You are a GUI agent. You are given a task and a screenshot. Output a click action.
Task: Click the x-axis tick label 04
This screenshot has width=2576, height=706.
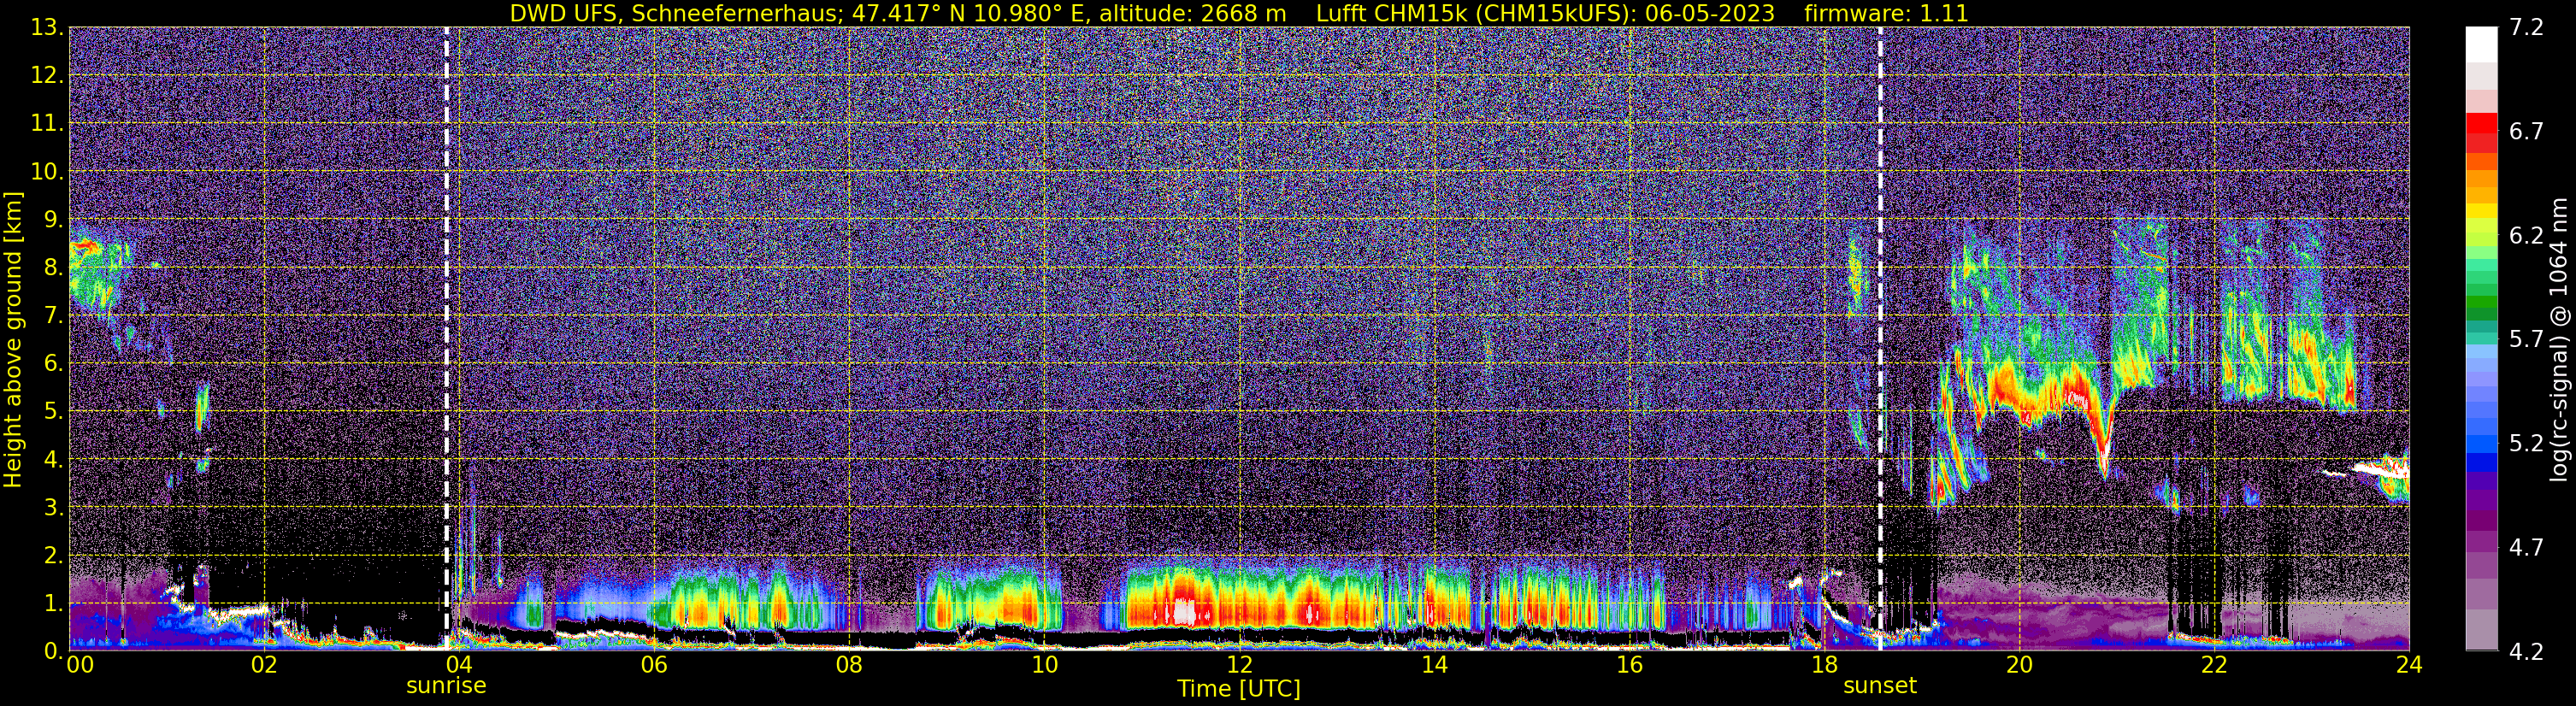[458, 665]
